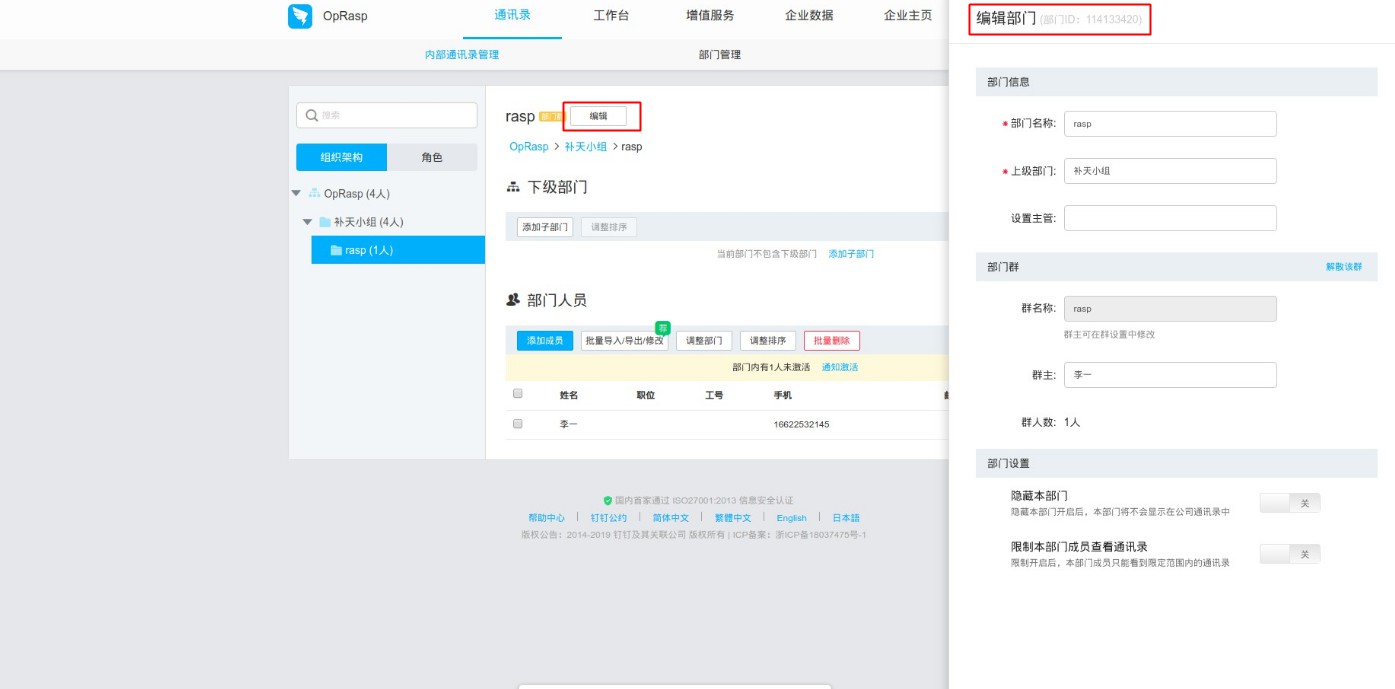Click the 补天小组 folder icon
1395x689 pixels.
[x=327, y=221]
